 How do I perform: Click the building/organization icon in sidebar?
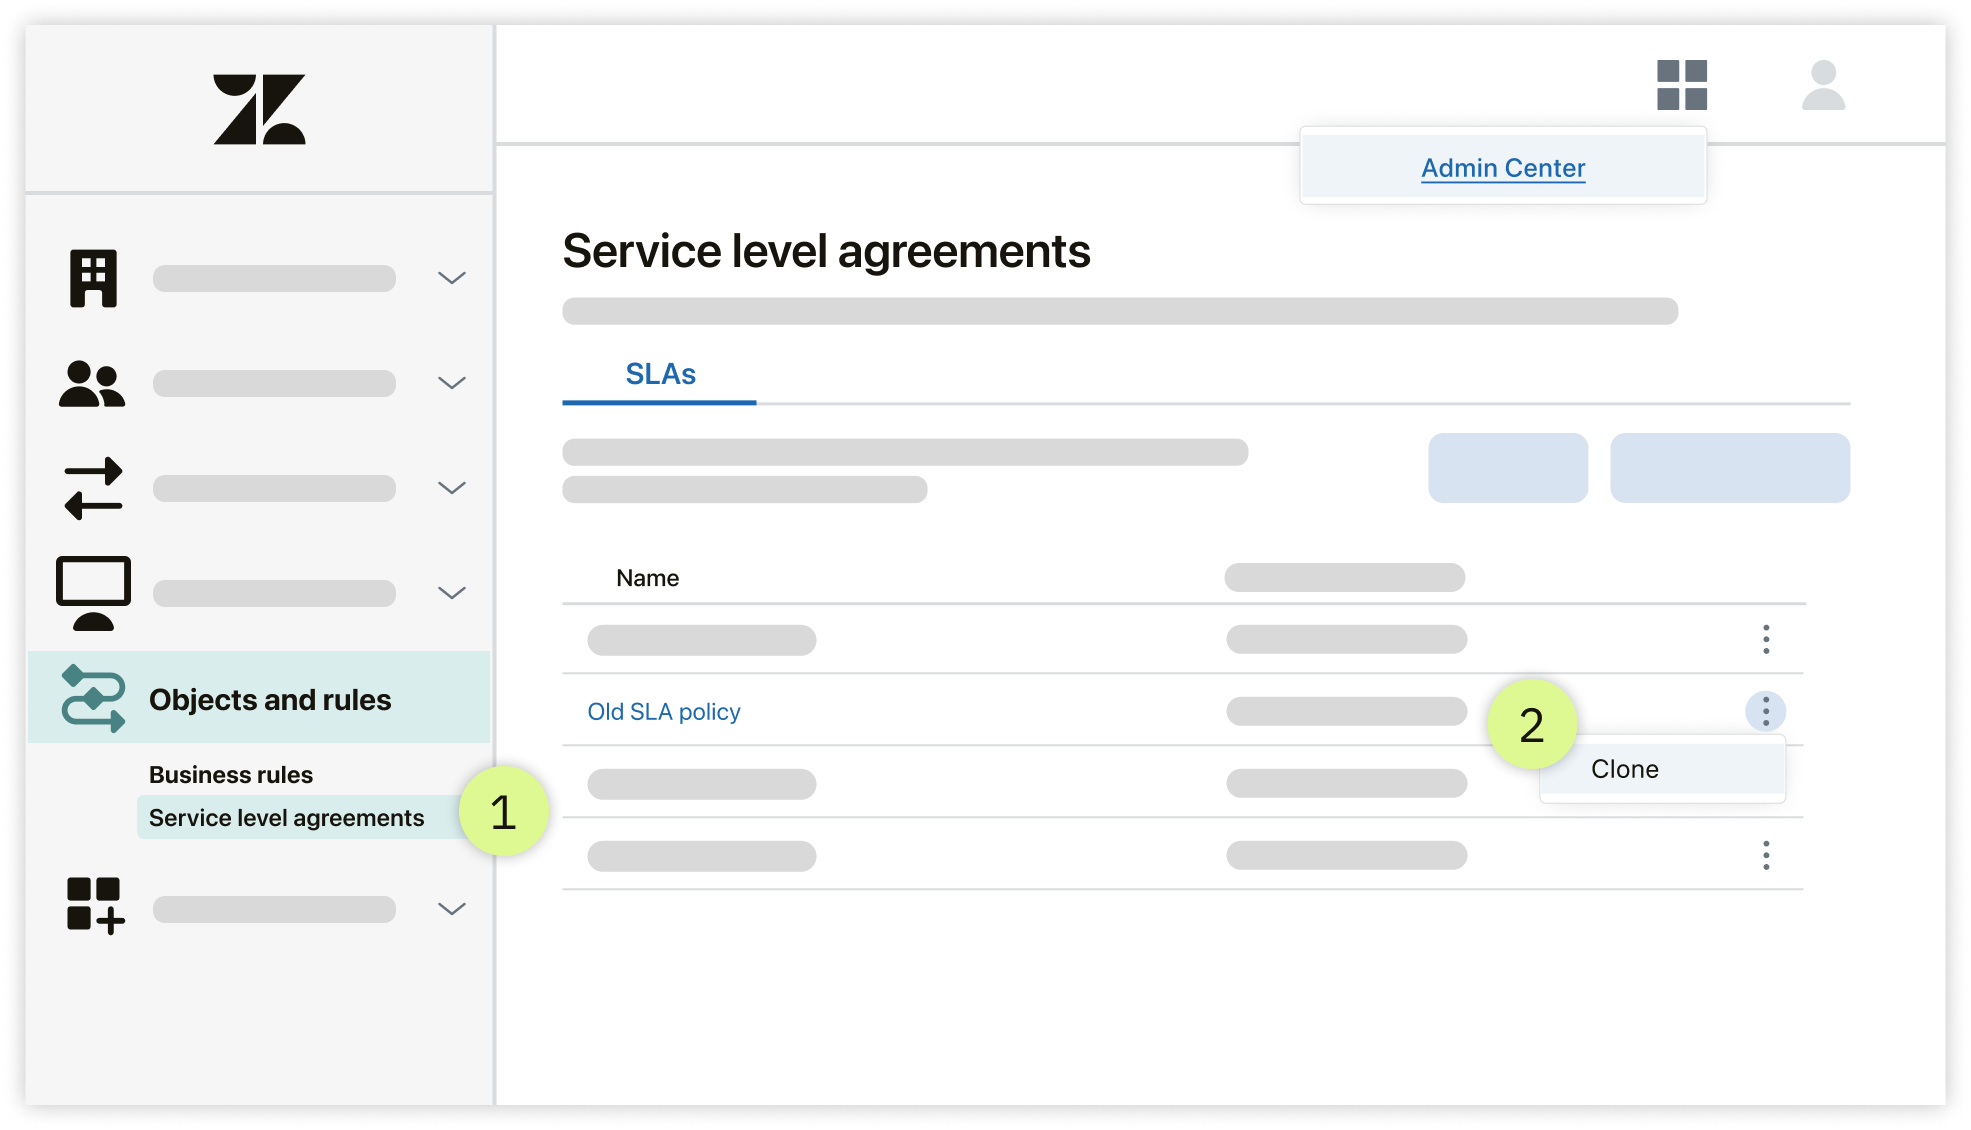click(x=92, y=277)
